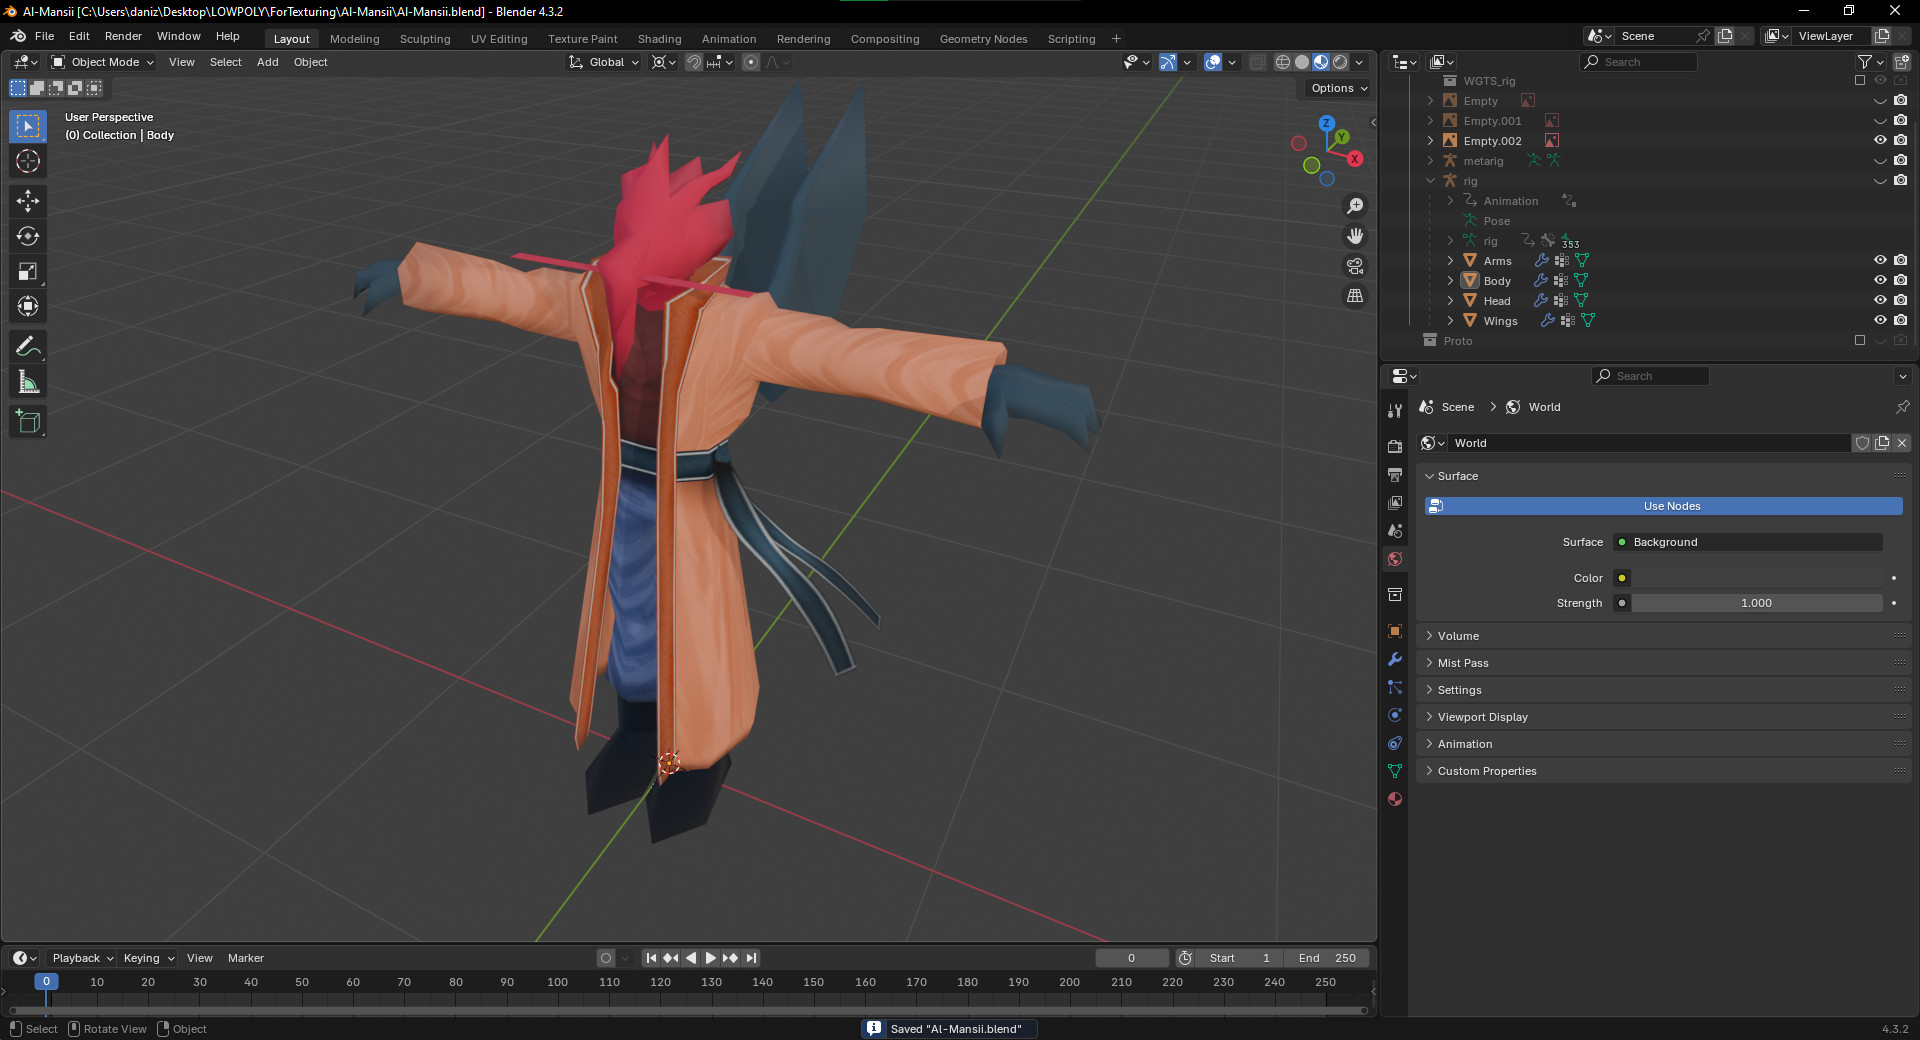Open the Object Data properties tab

click(1395, 771)
